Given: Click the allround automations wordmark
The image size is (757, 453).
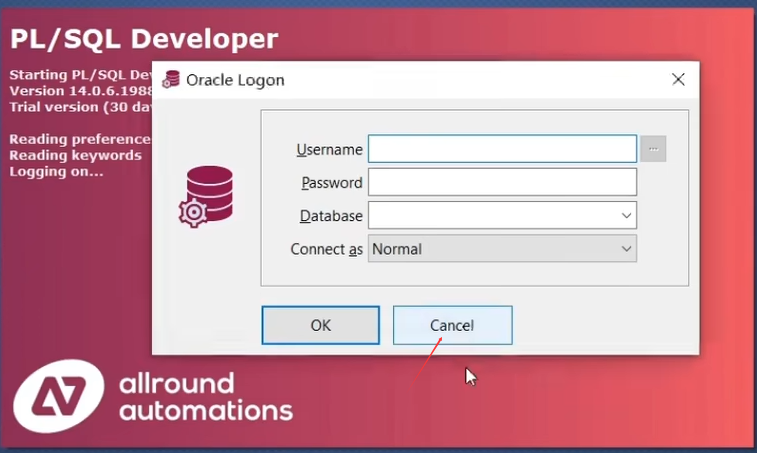Looking at the screenshot, I should click(x=206, y=397).
